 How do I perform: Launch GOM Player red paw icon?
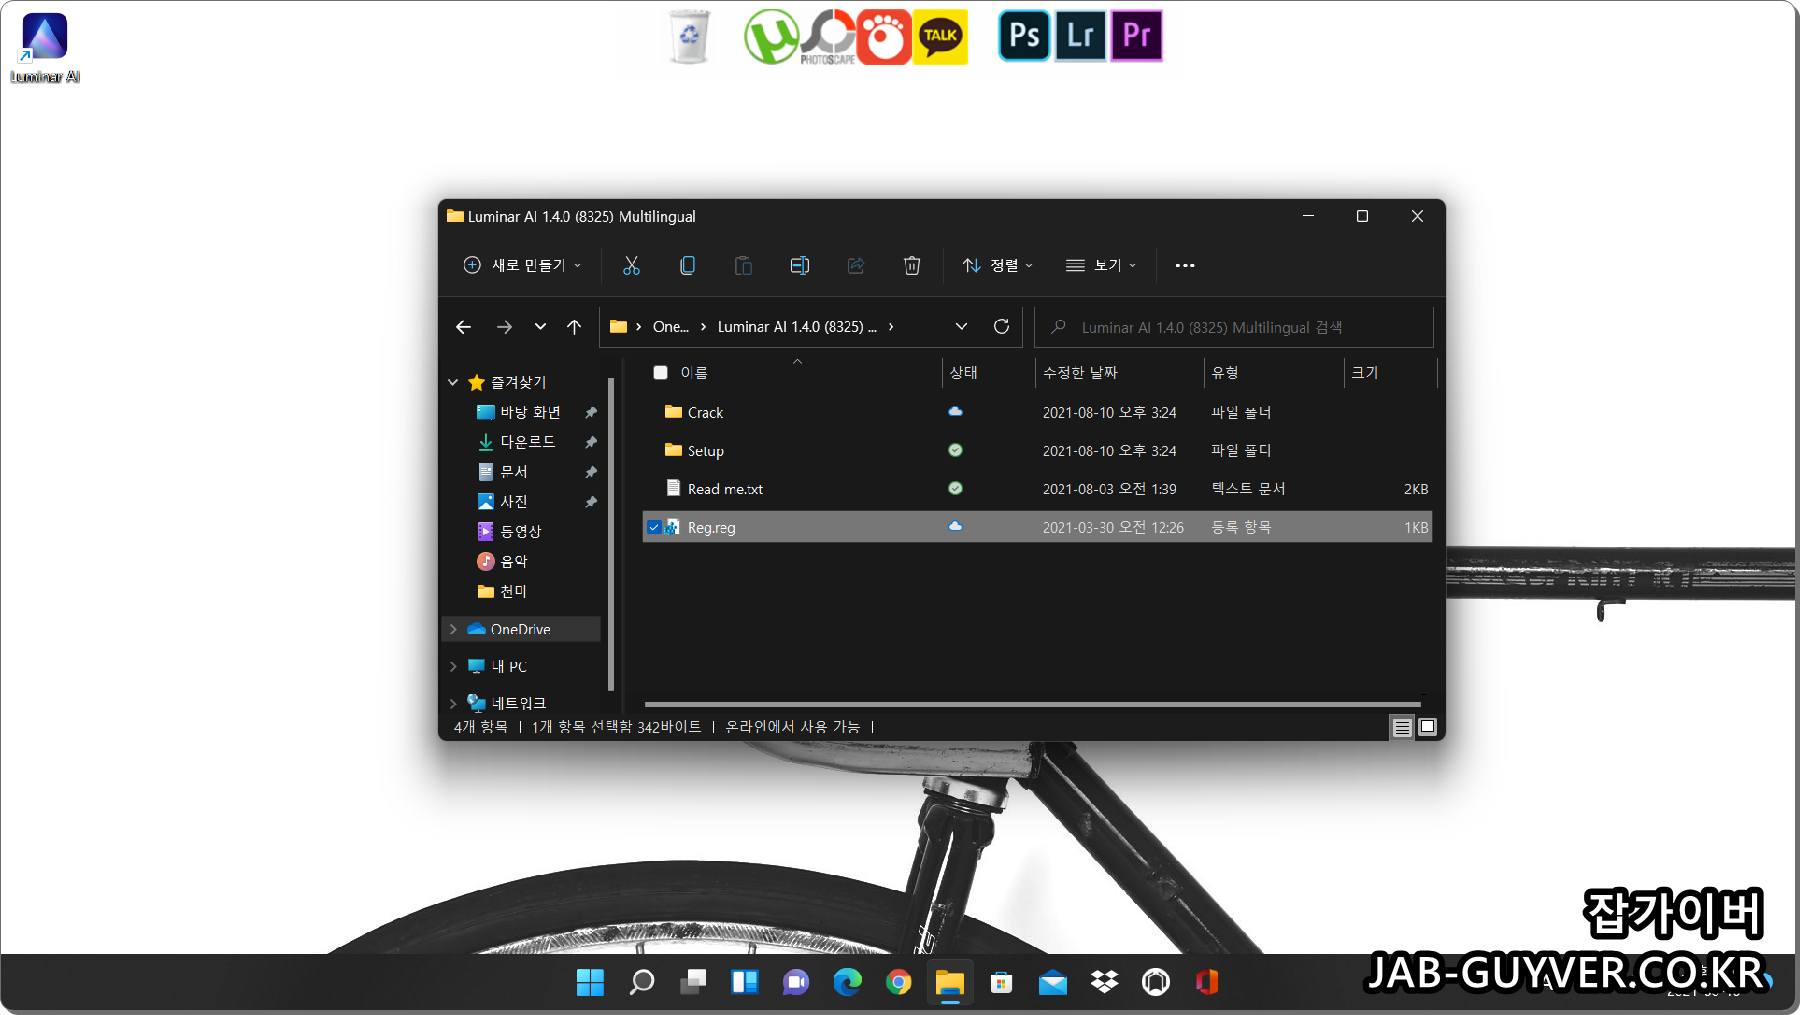click(884, 37)
